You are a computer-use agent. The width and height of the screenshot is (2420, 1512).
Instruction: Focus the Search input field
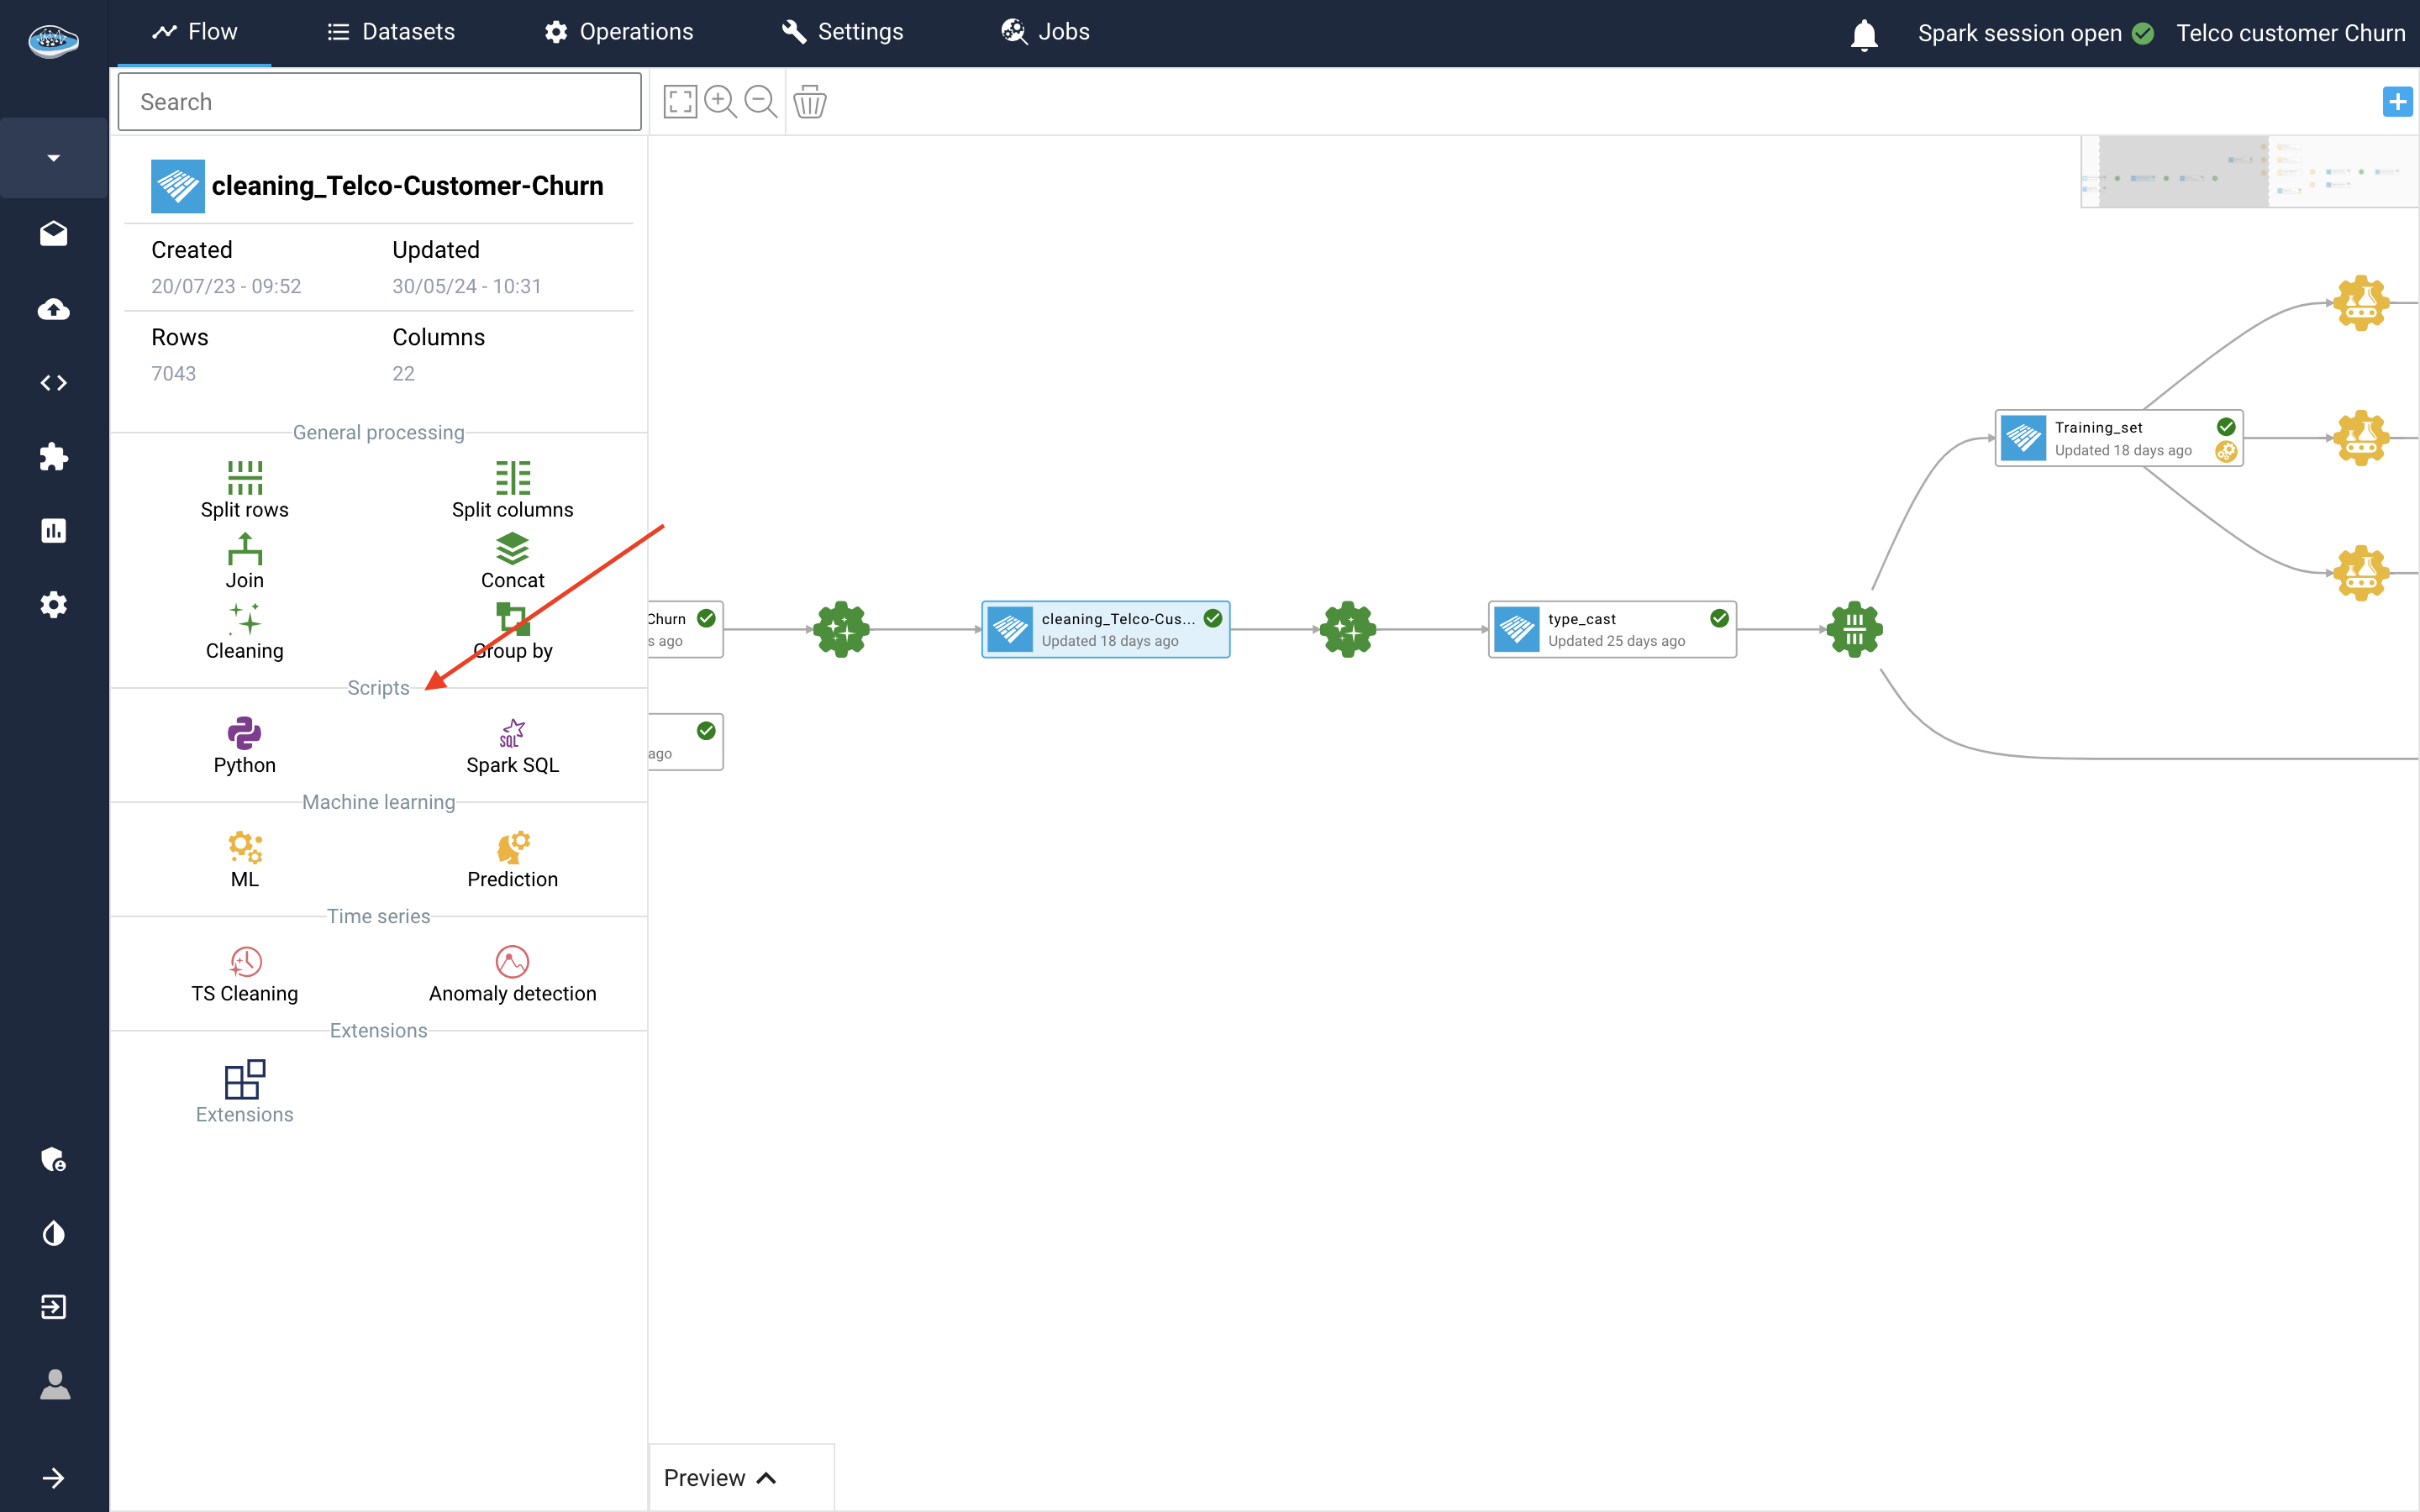pyautogui.click(x=379, y=102)
